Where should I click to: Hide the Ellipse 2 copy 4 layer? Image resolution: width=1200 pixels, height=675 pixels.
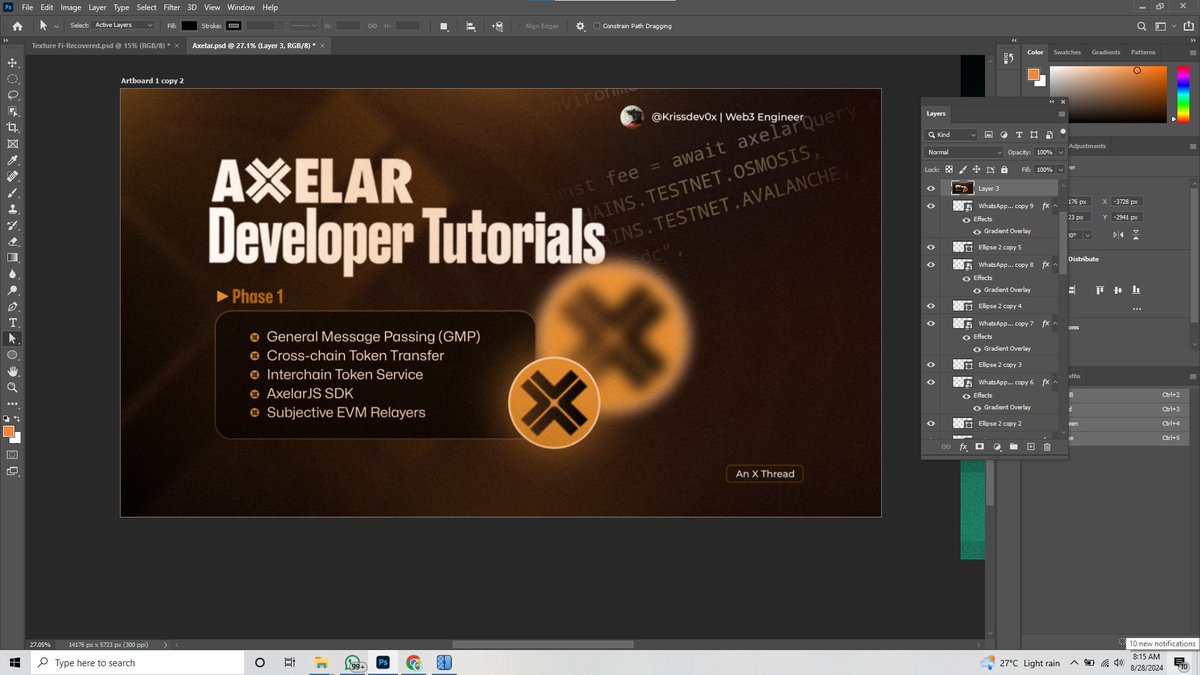pyautogui.click(x=931, y=306)
